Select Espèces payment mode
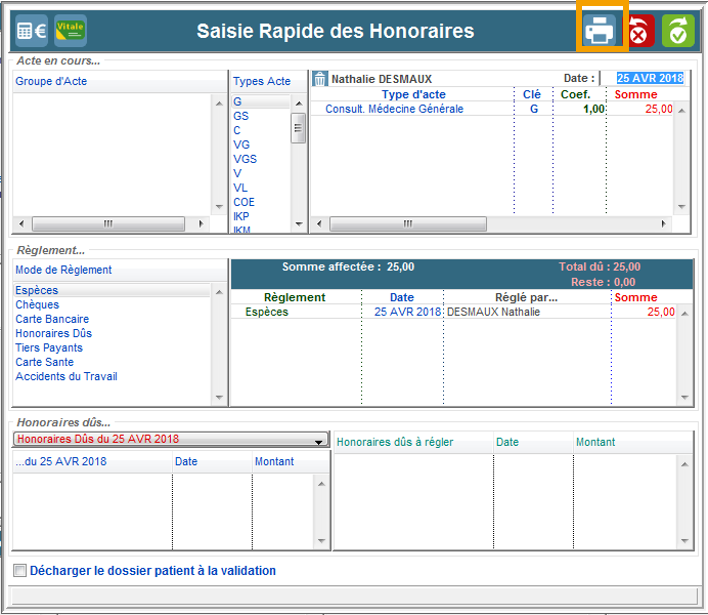Image resolution: width=708 pixels, height=615 pixels. tap(37, 291)
